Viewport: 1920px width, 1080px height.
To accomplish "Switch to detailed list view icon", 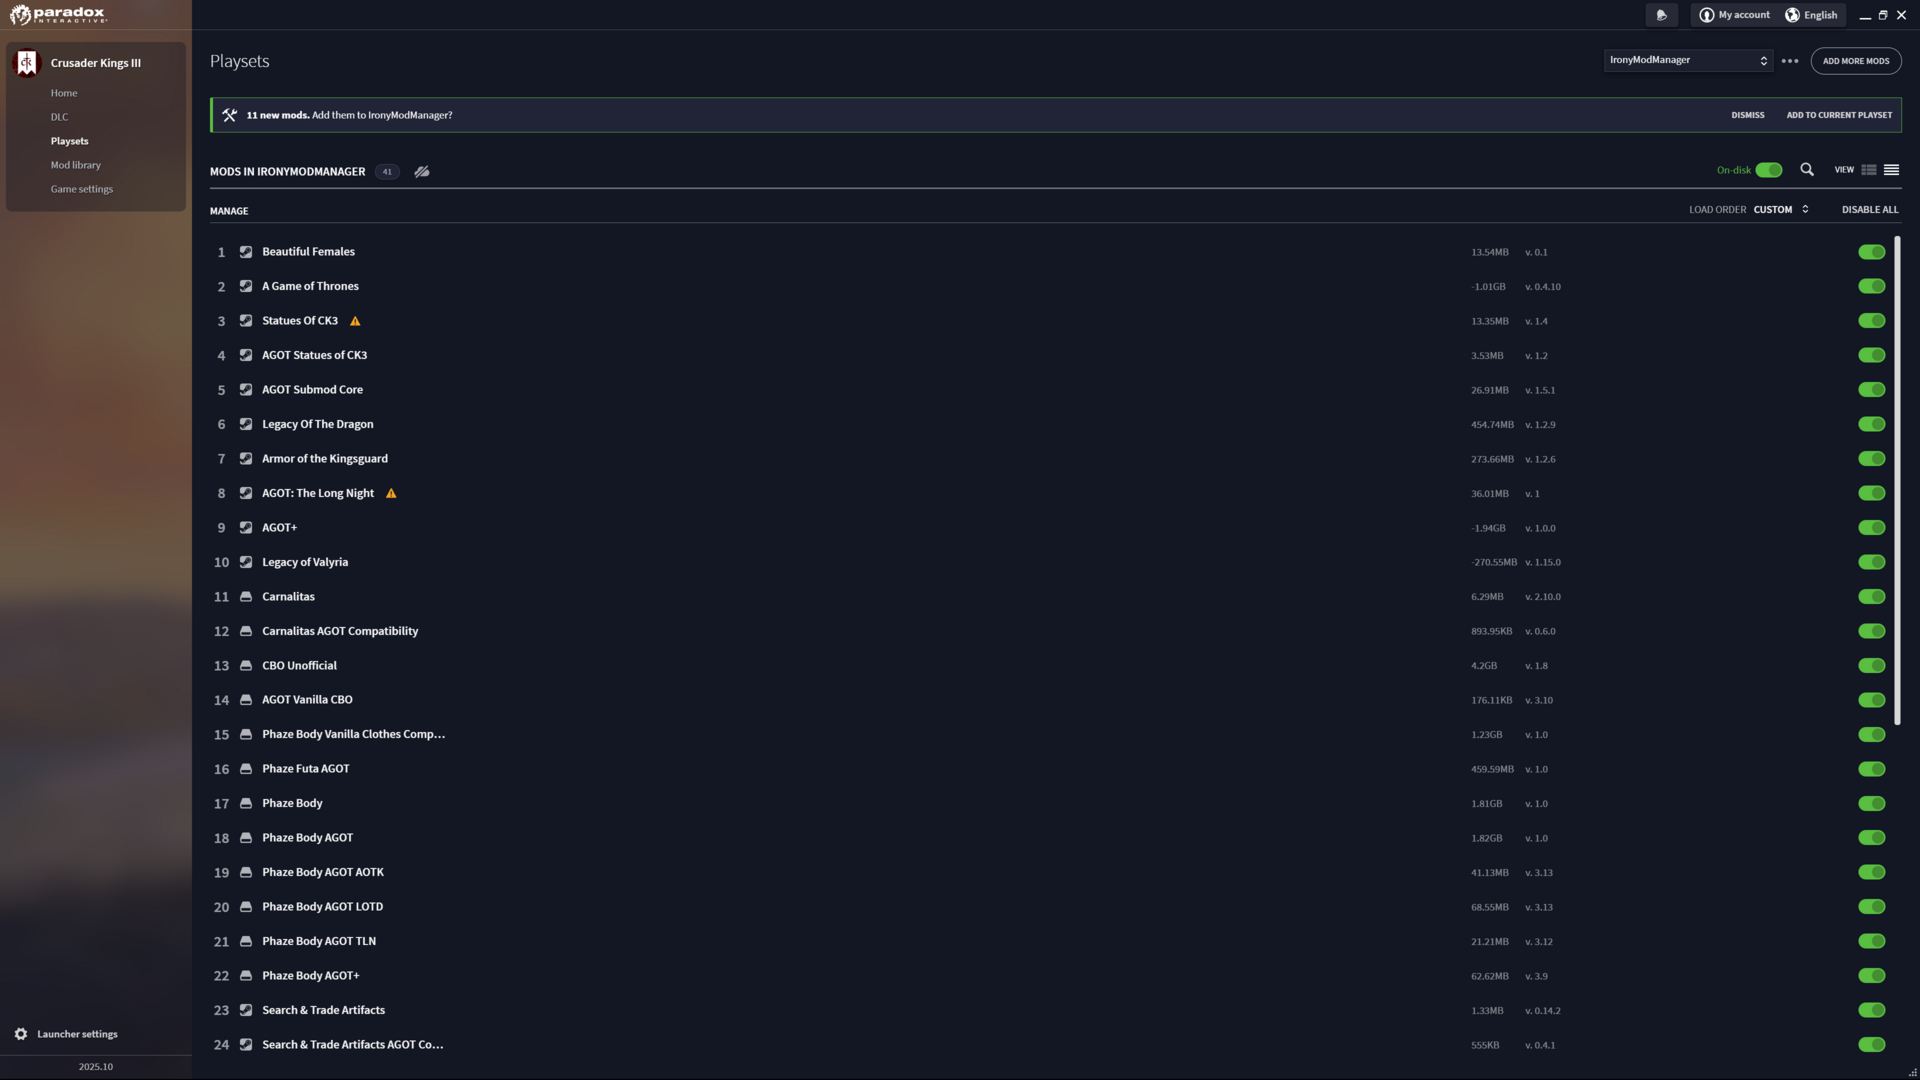I will pyautogui.click(x=1869, y=170).
